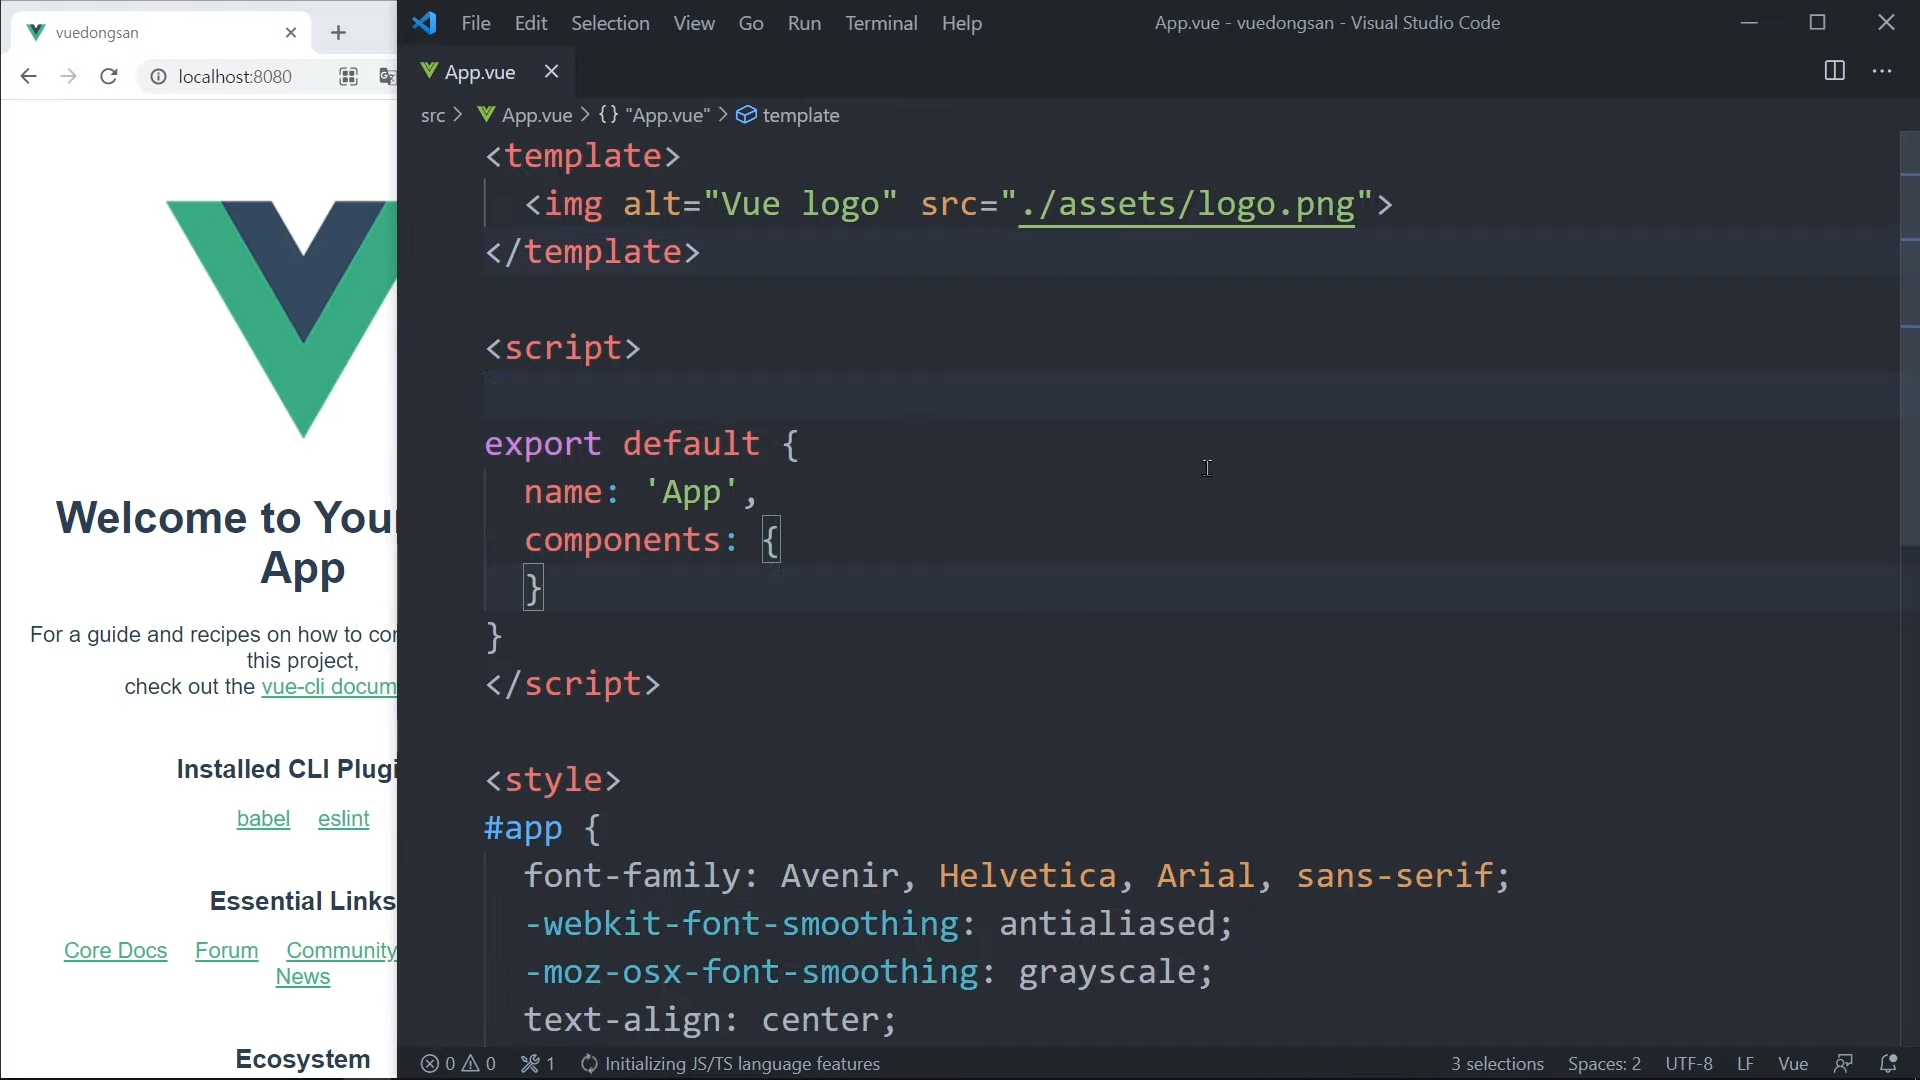1920x1080 pixels.
Task: Open the Terminal menu
Action: point(880,23)
